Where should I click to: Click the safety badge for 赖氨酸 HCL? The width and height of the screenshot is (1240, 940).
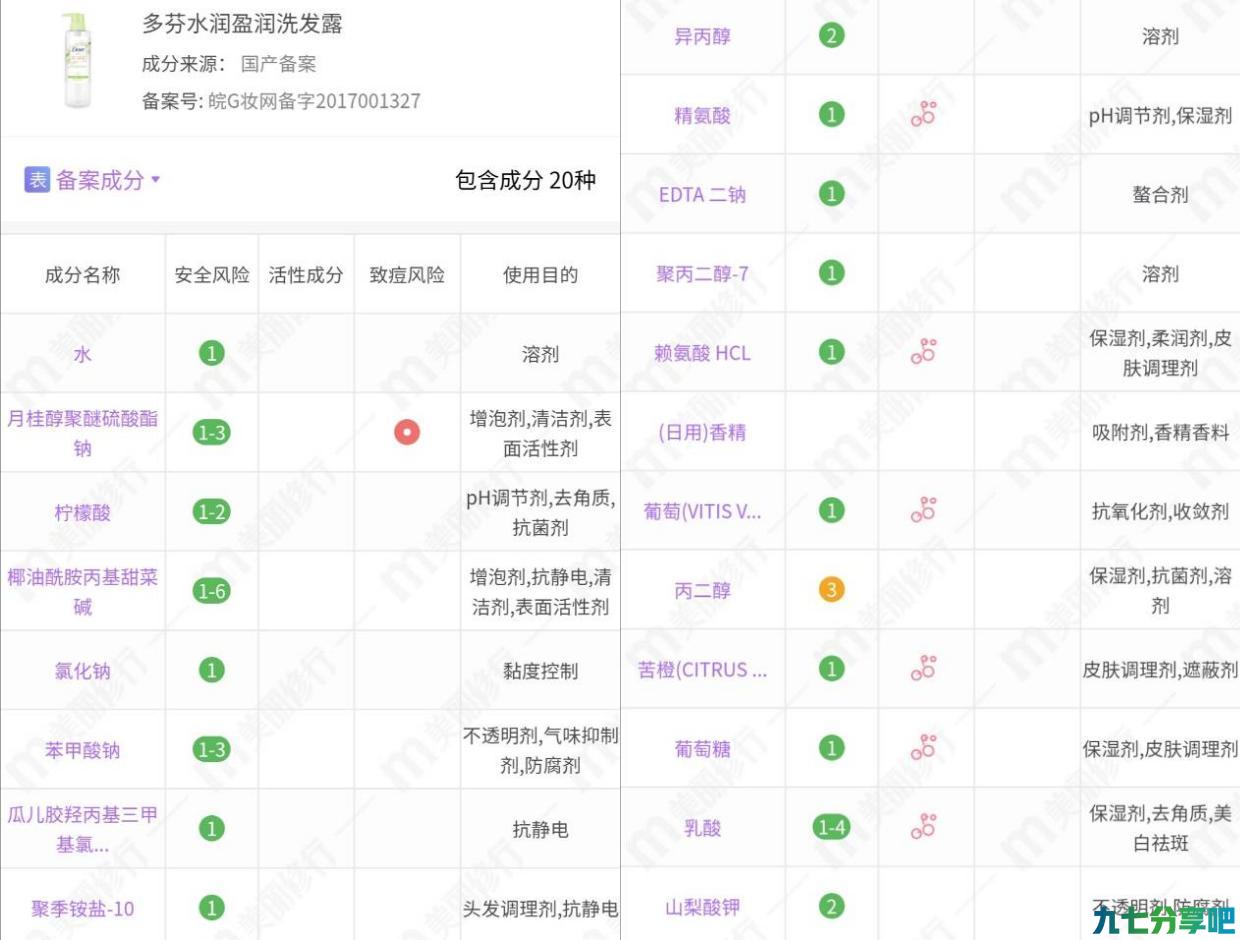pos(831,352)
